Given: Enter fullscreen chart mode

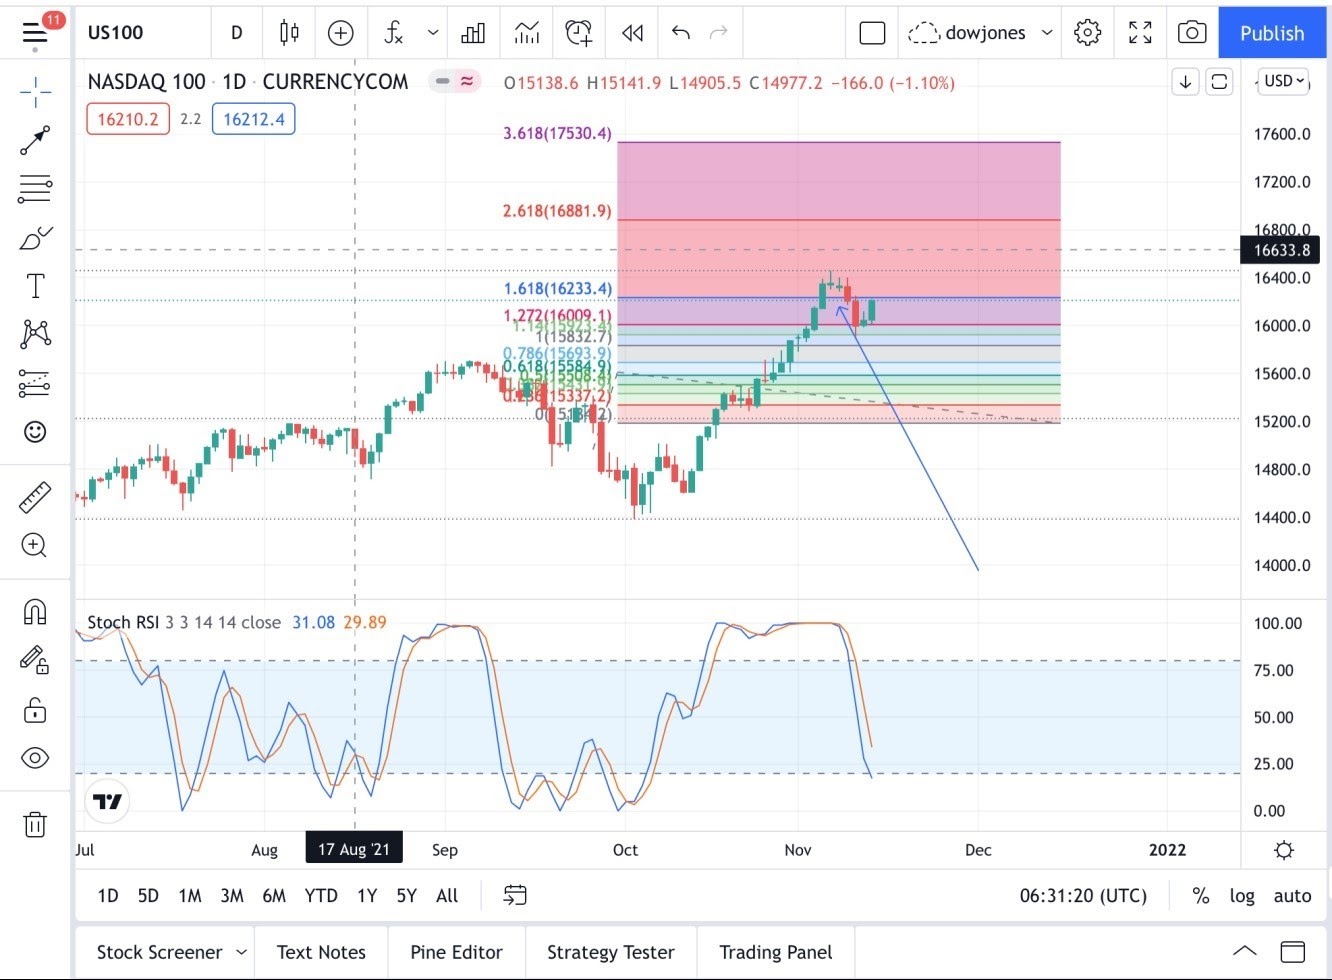Looking at the screenshot, I should tap(1140, 33).
